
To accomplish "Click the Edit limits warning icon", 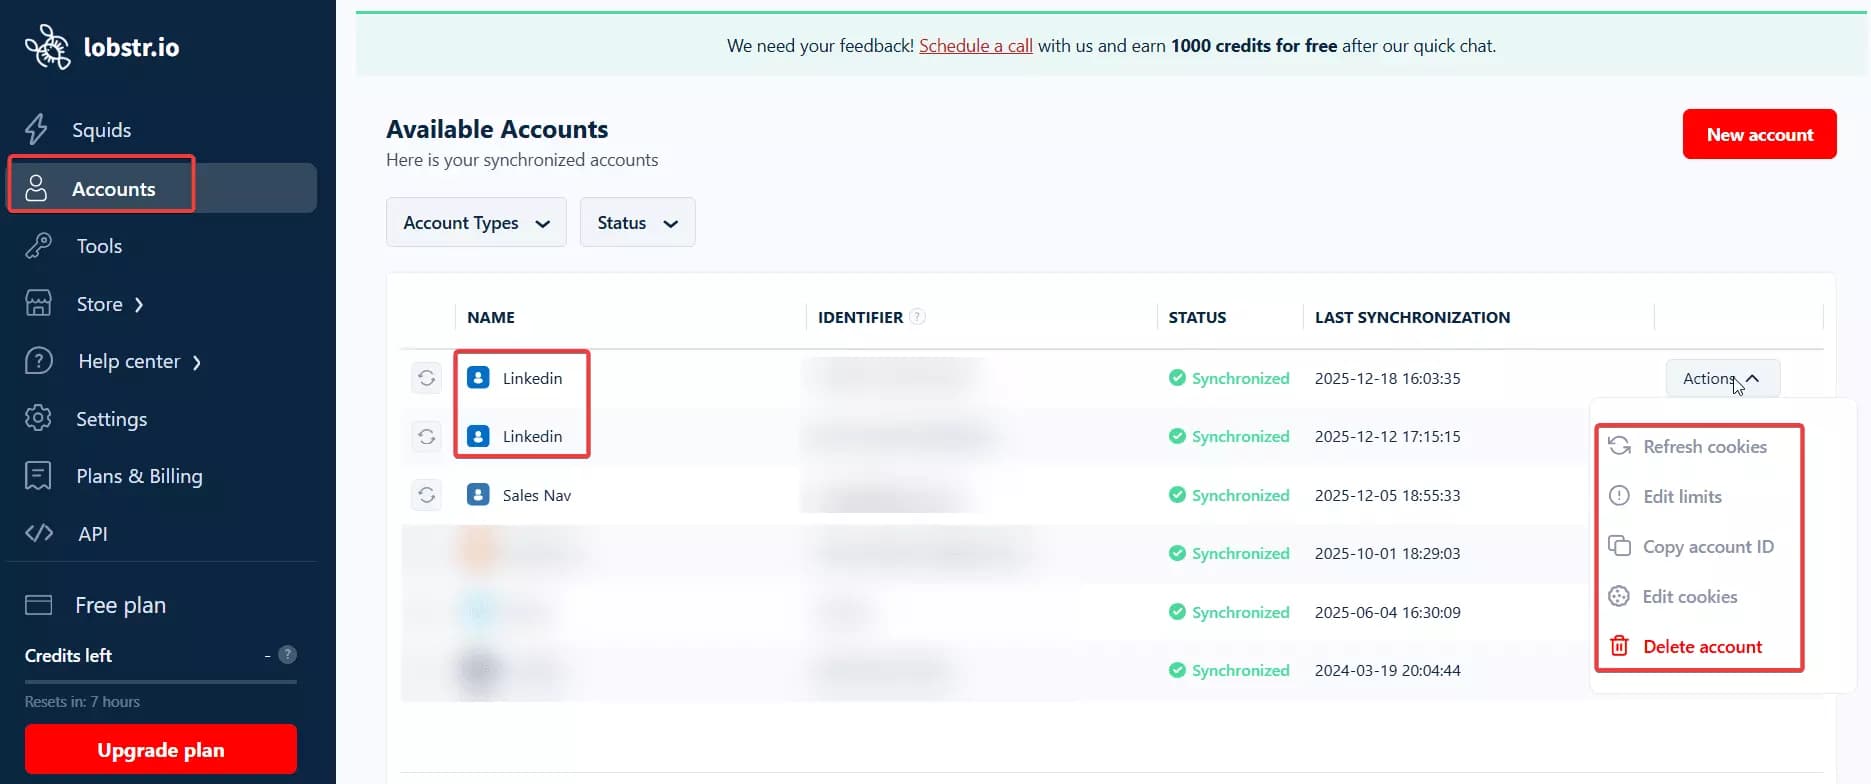I will (x=1618, y=496).
